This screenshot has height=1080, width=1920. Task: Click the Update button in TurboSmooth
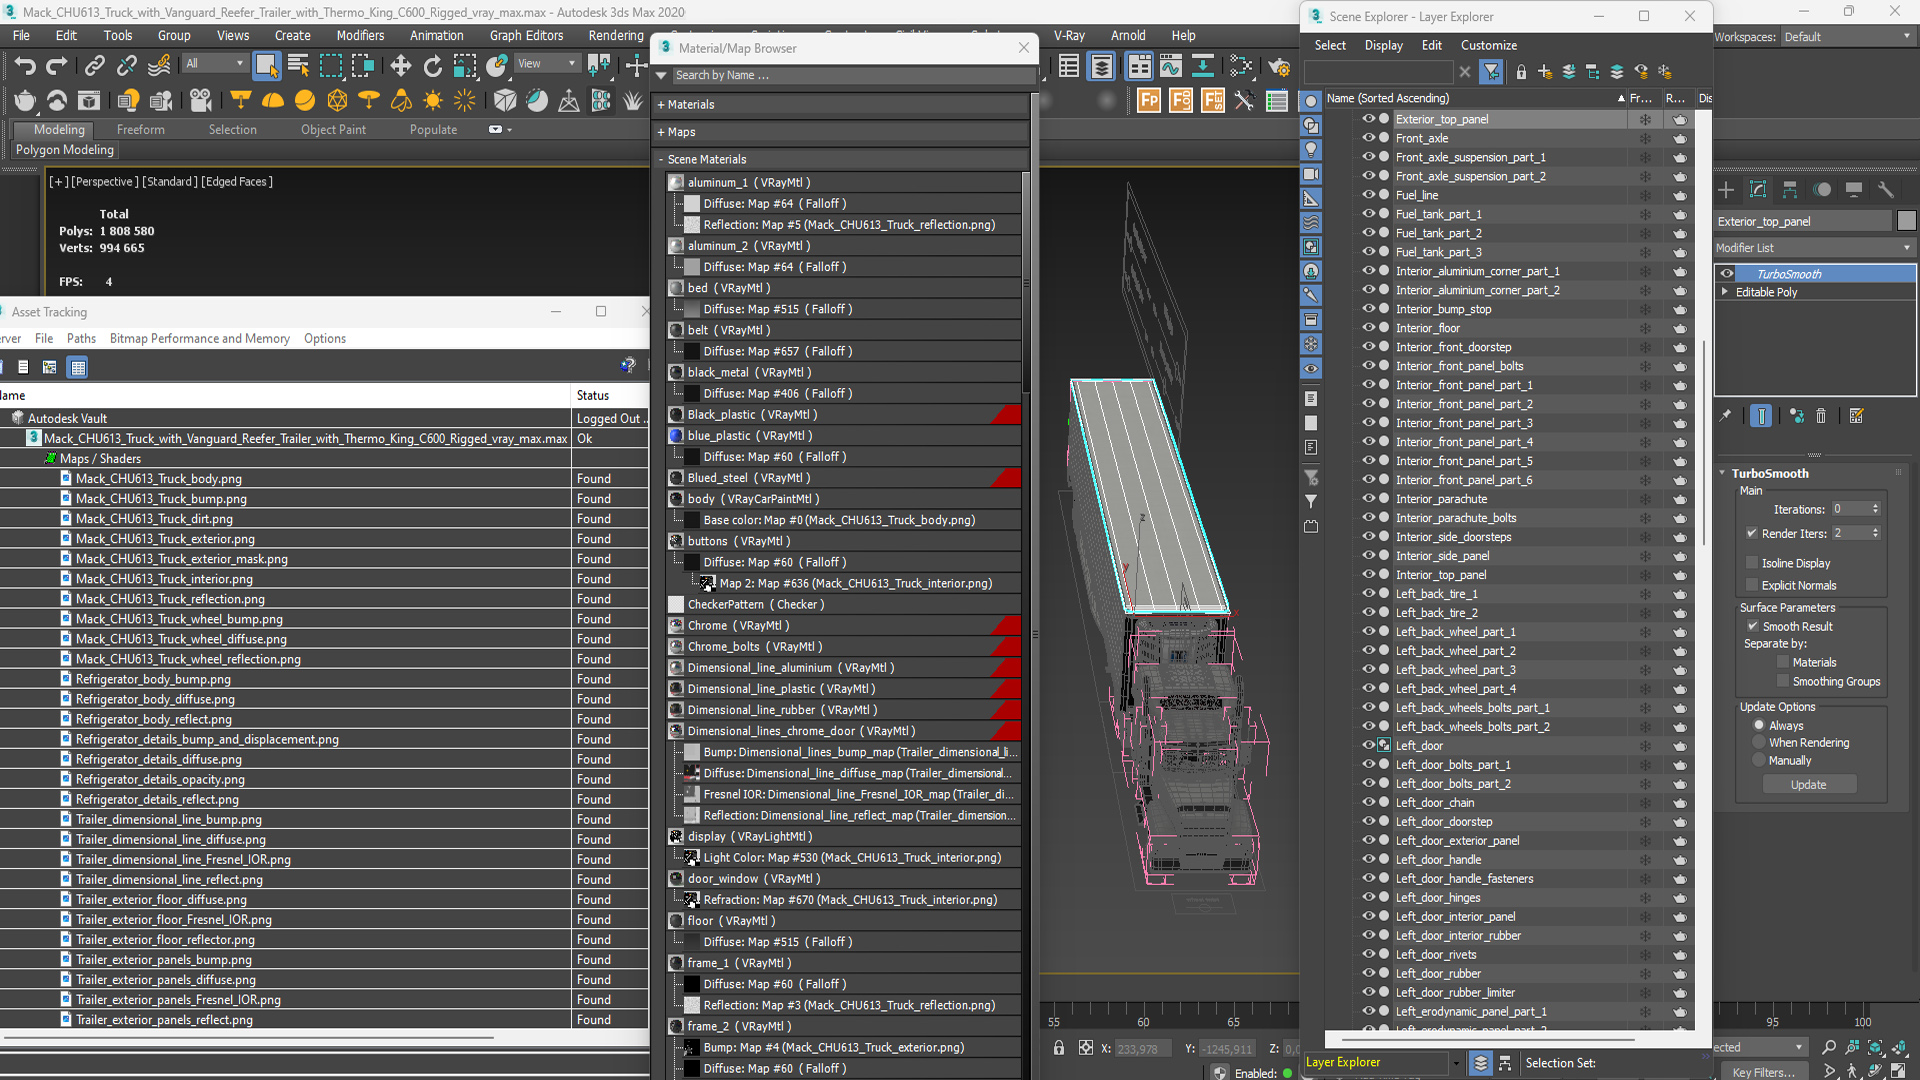(1808, 785)
